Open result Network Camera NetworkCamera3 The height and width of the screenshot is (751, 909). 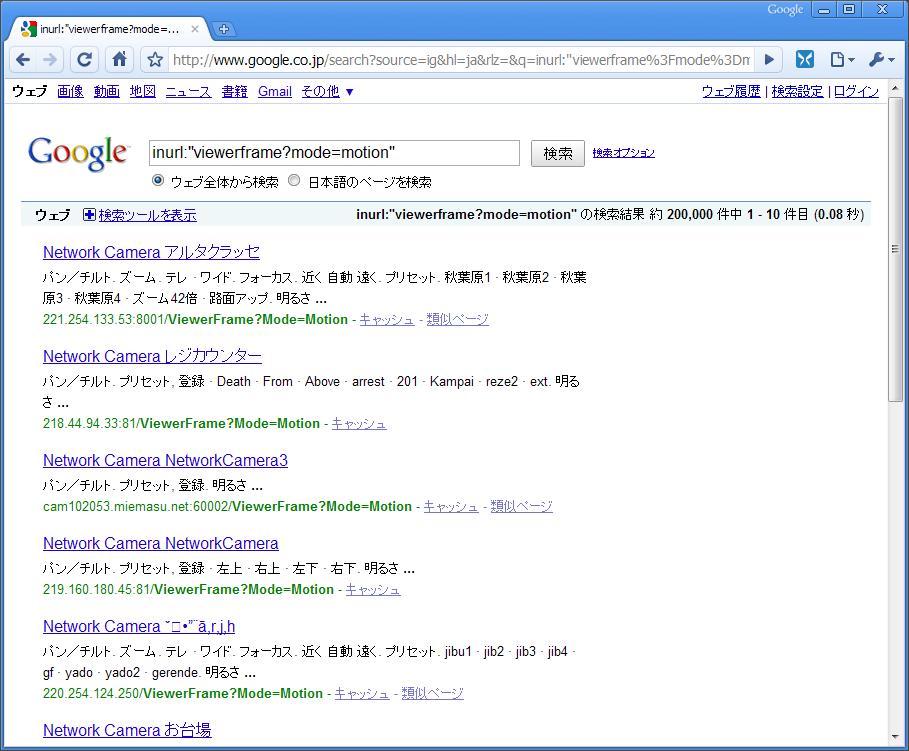click(165, 460)
